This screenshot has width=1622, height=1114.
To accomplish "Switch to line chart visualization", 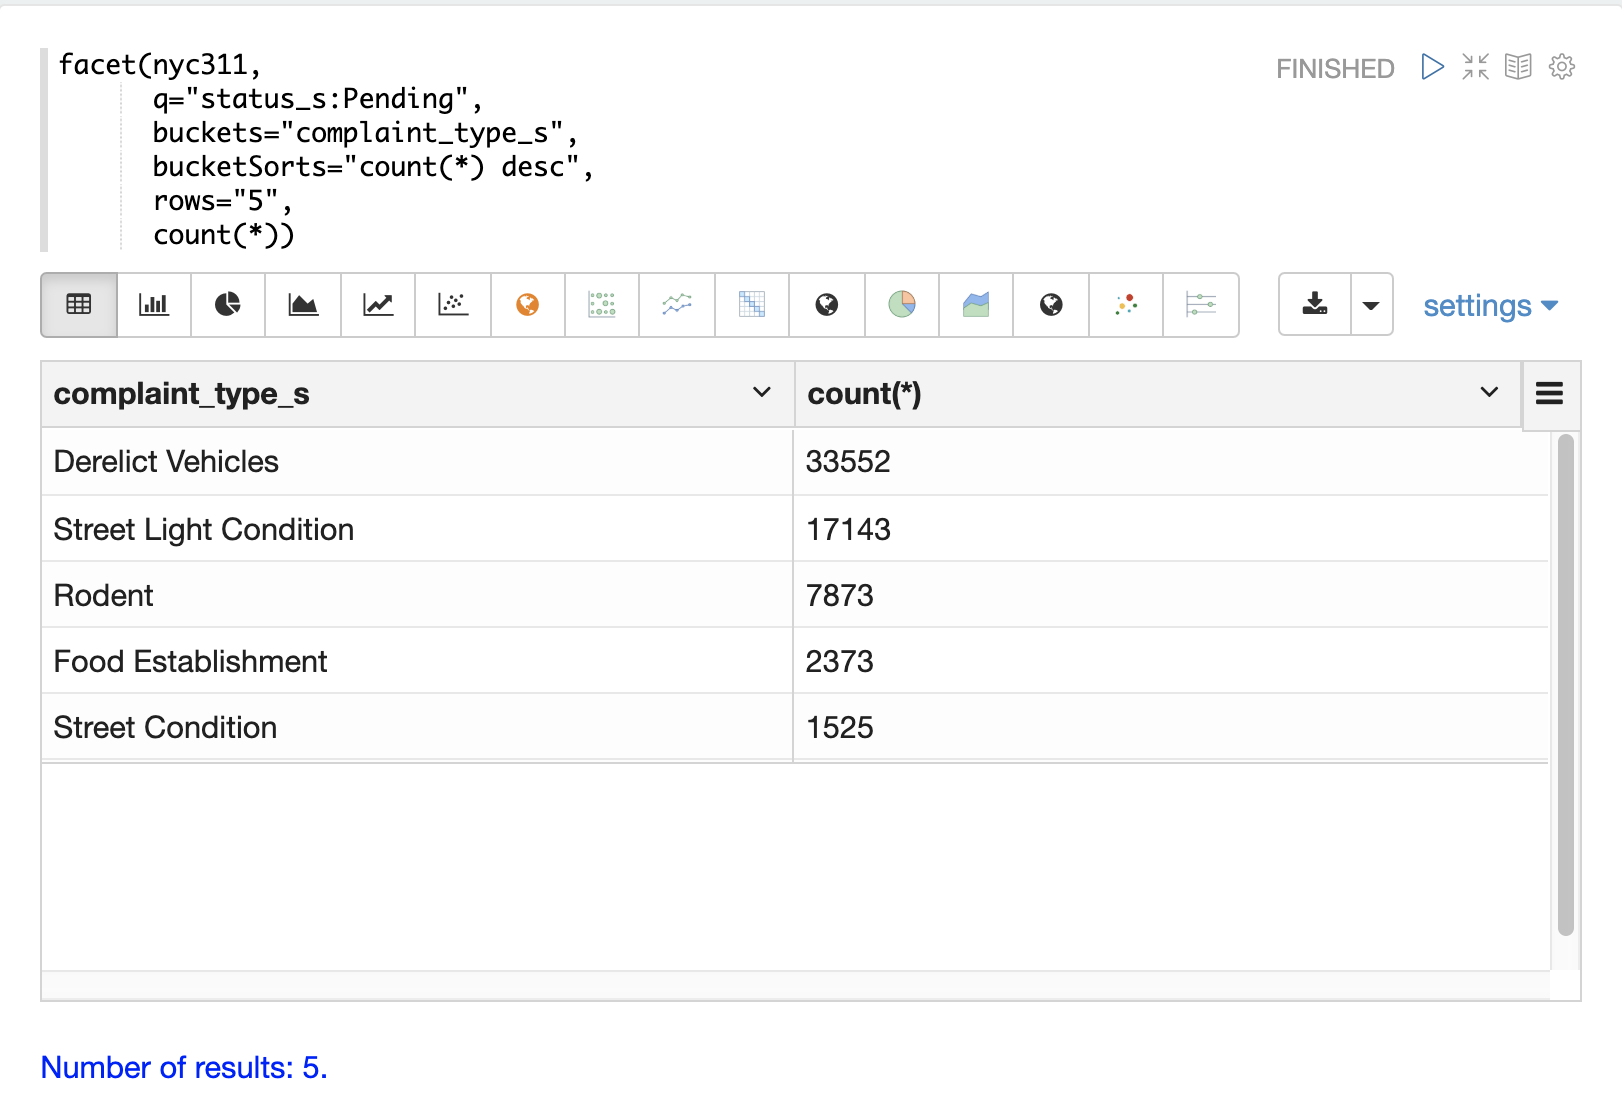I will (x=378, y=305).
